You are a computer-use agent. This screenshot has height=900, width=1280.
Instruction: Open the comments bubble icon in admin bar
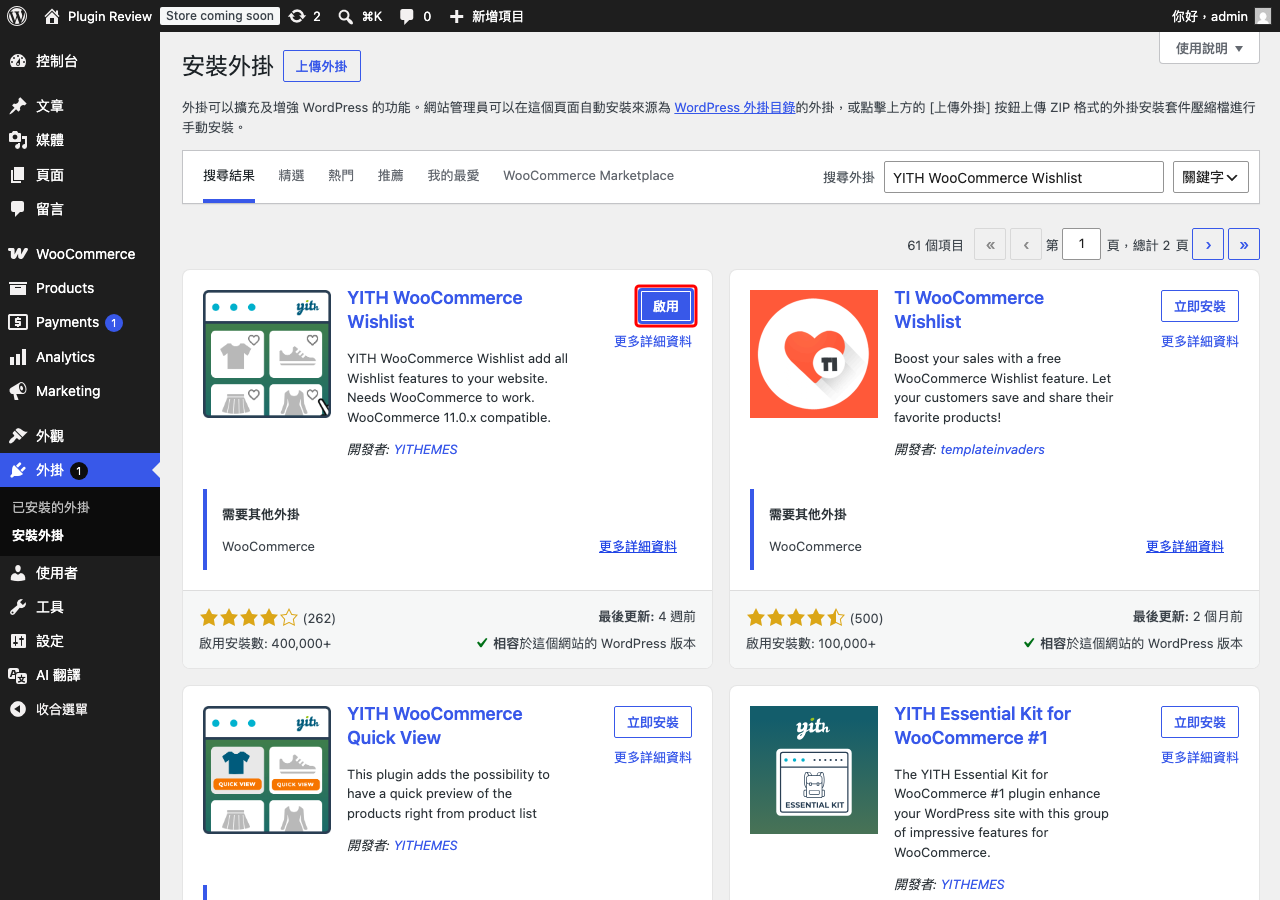(x=406, y=16)
